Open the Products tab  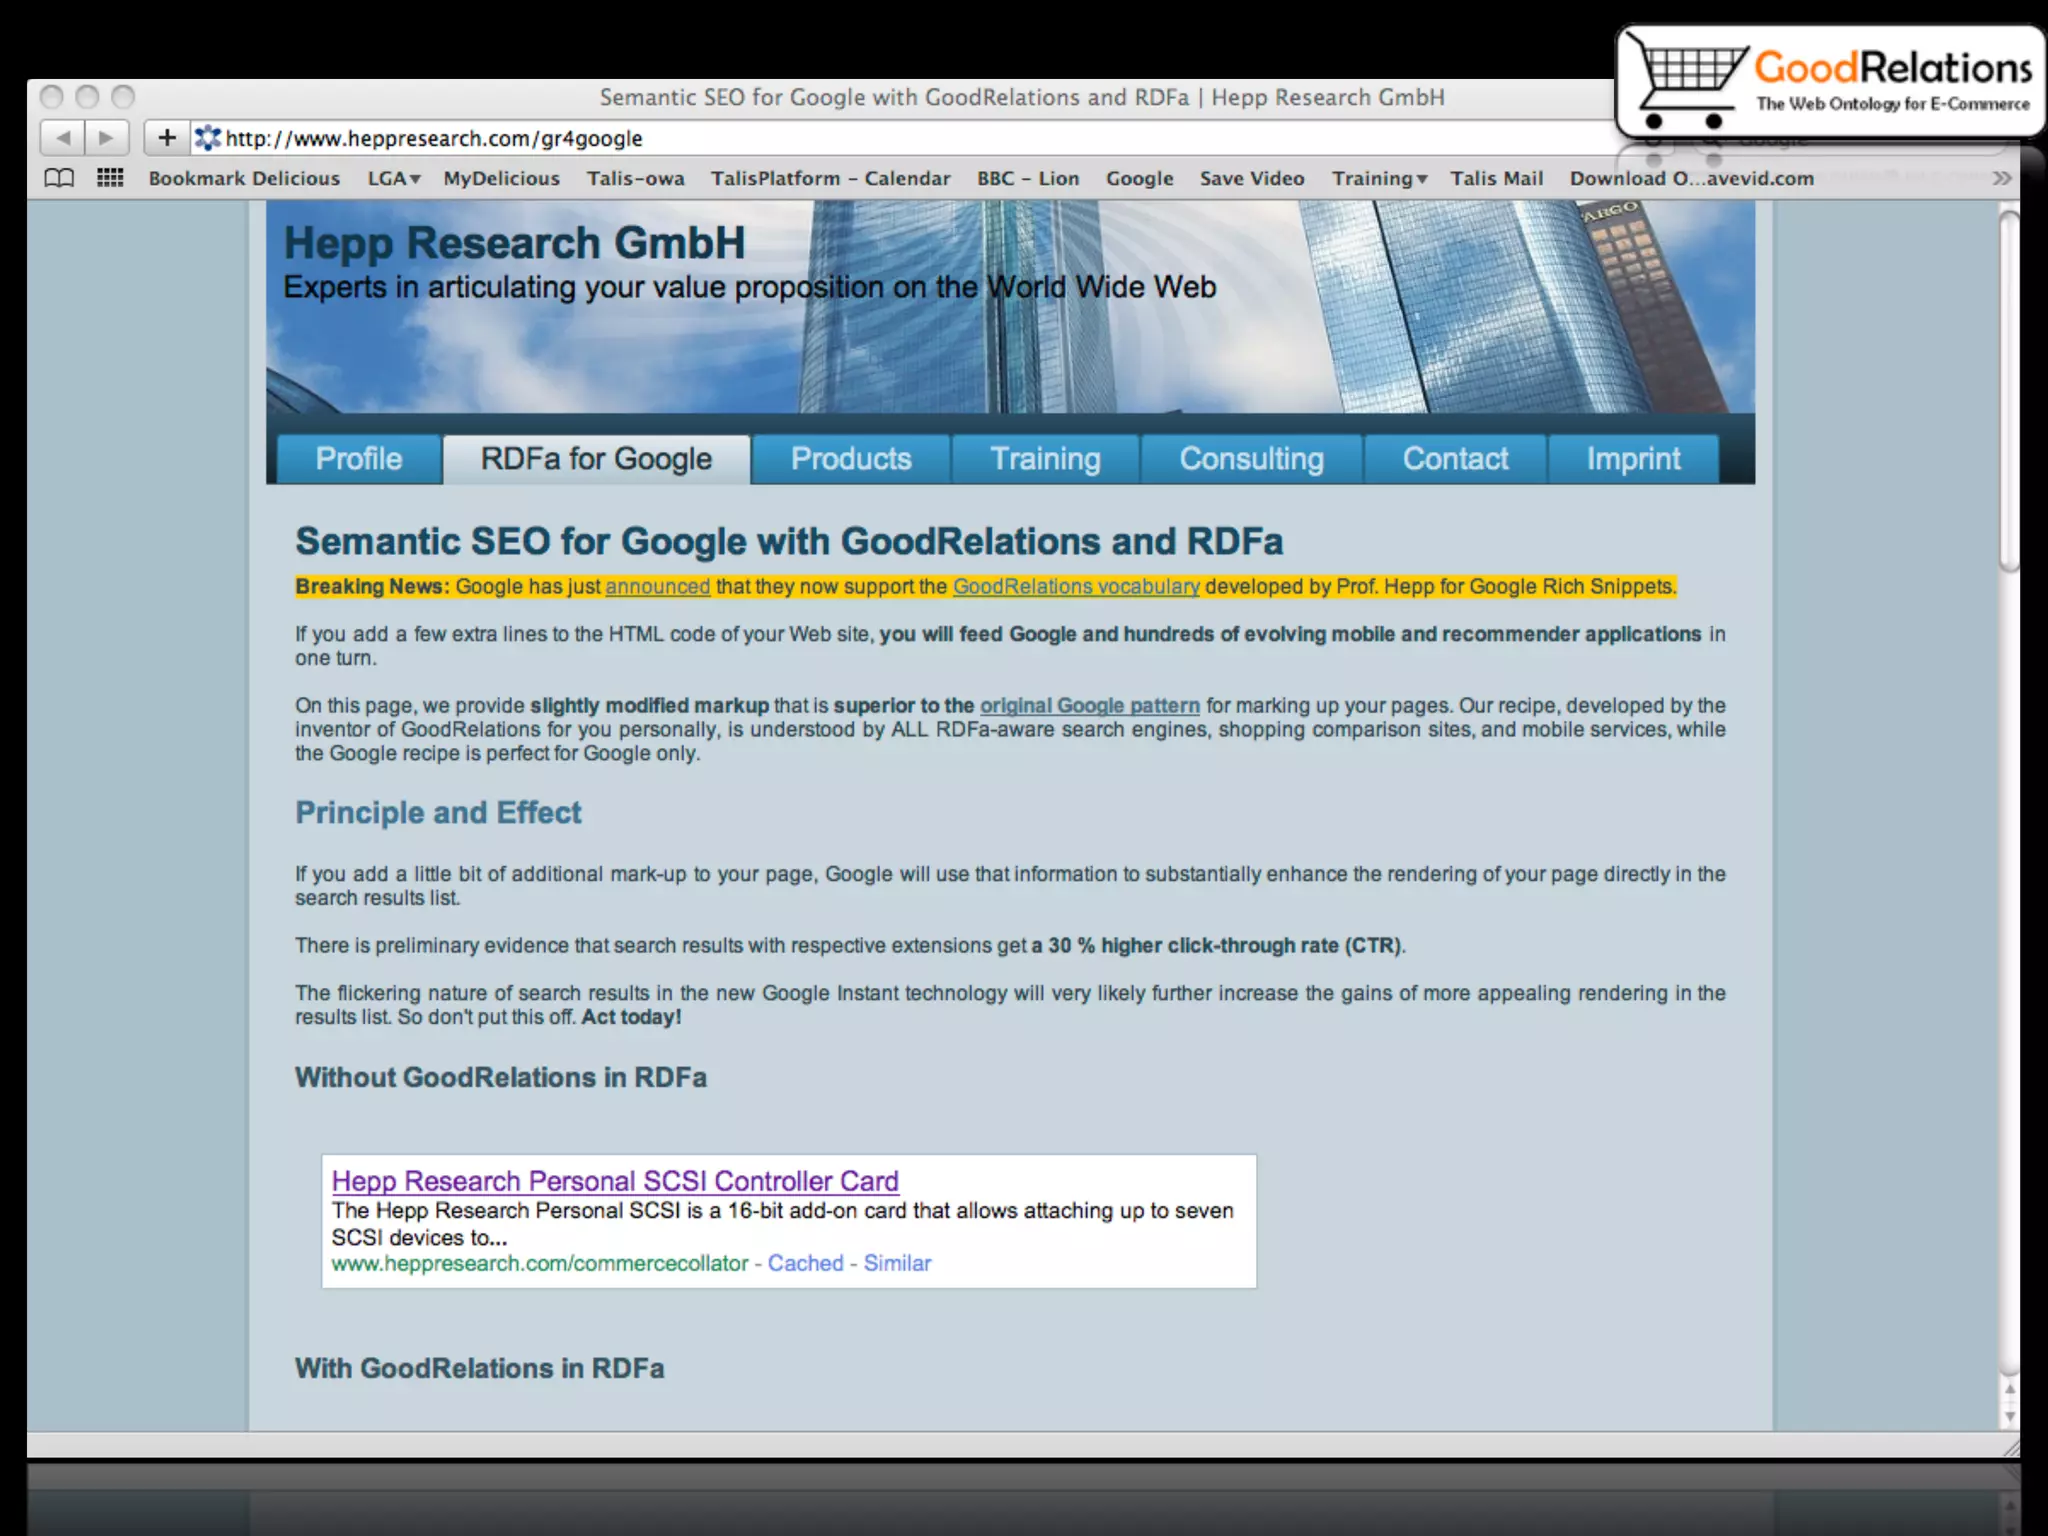tap(851, 459)
